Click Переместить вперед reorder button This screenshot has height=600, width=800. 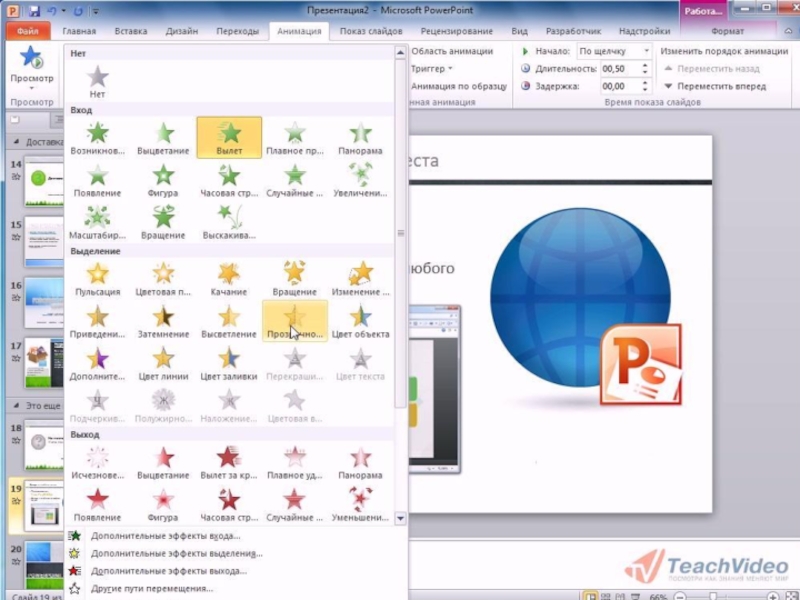(x=715, y=86)
